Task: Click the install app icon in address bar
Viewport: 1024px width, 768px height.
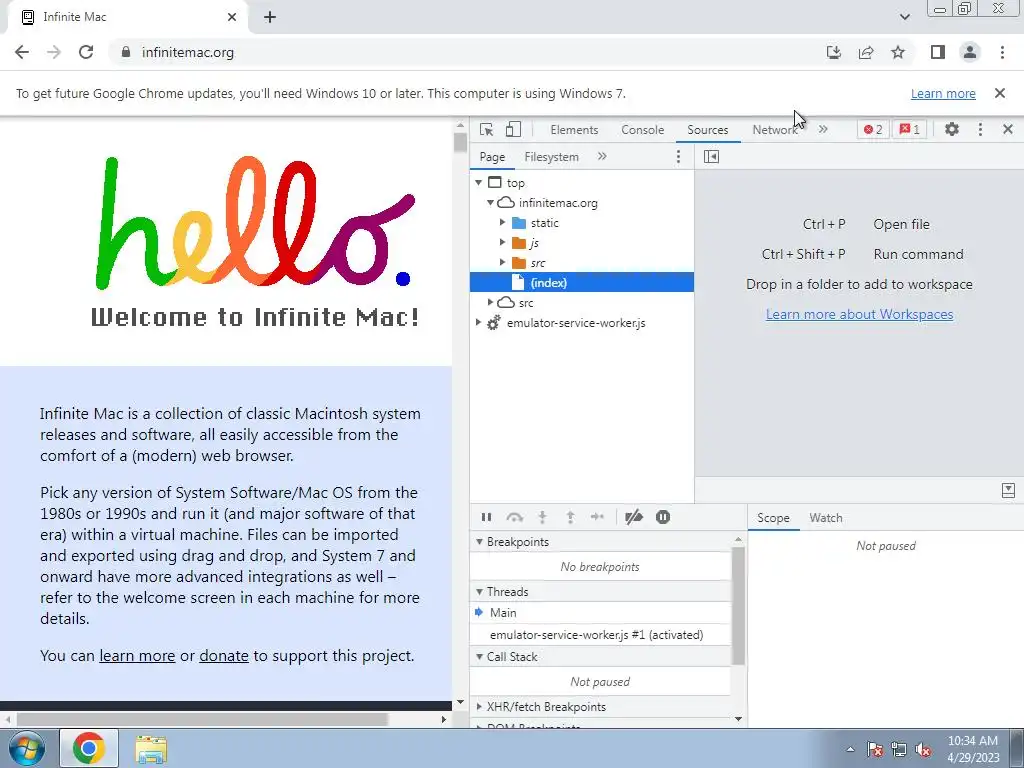Action: (834, 52)
